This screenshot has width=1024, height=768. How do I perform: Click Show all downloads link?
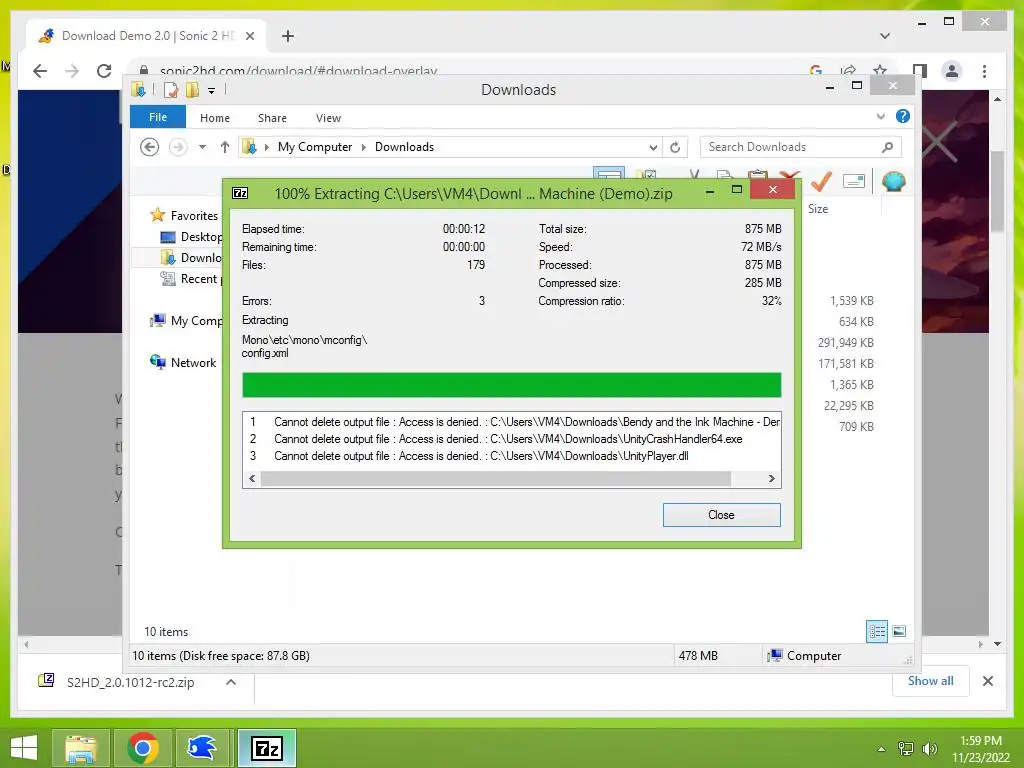pyautogui.click(x=930, y=680)
